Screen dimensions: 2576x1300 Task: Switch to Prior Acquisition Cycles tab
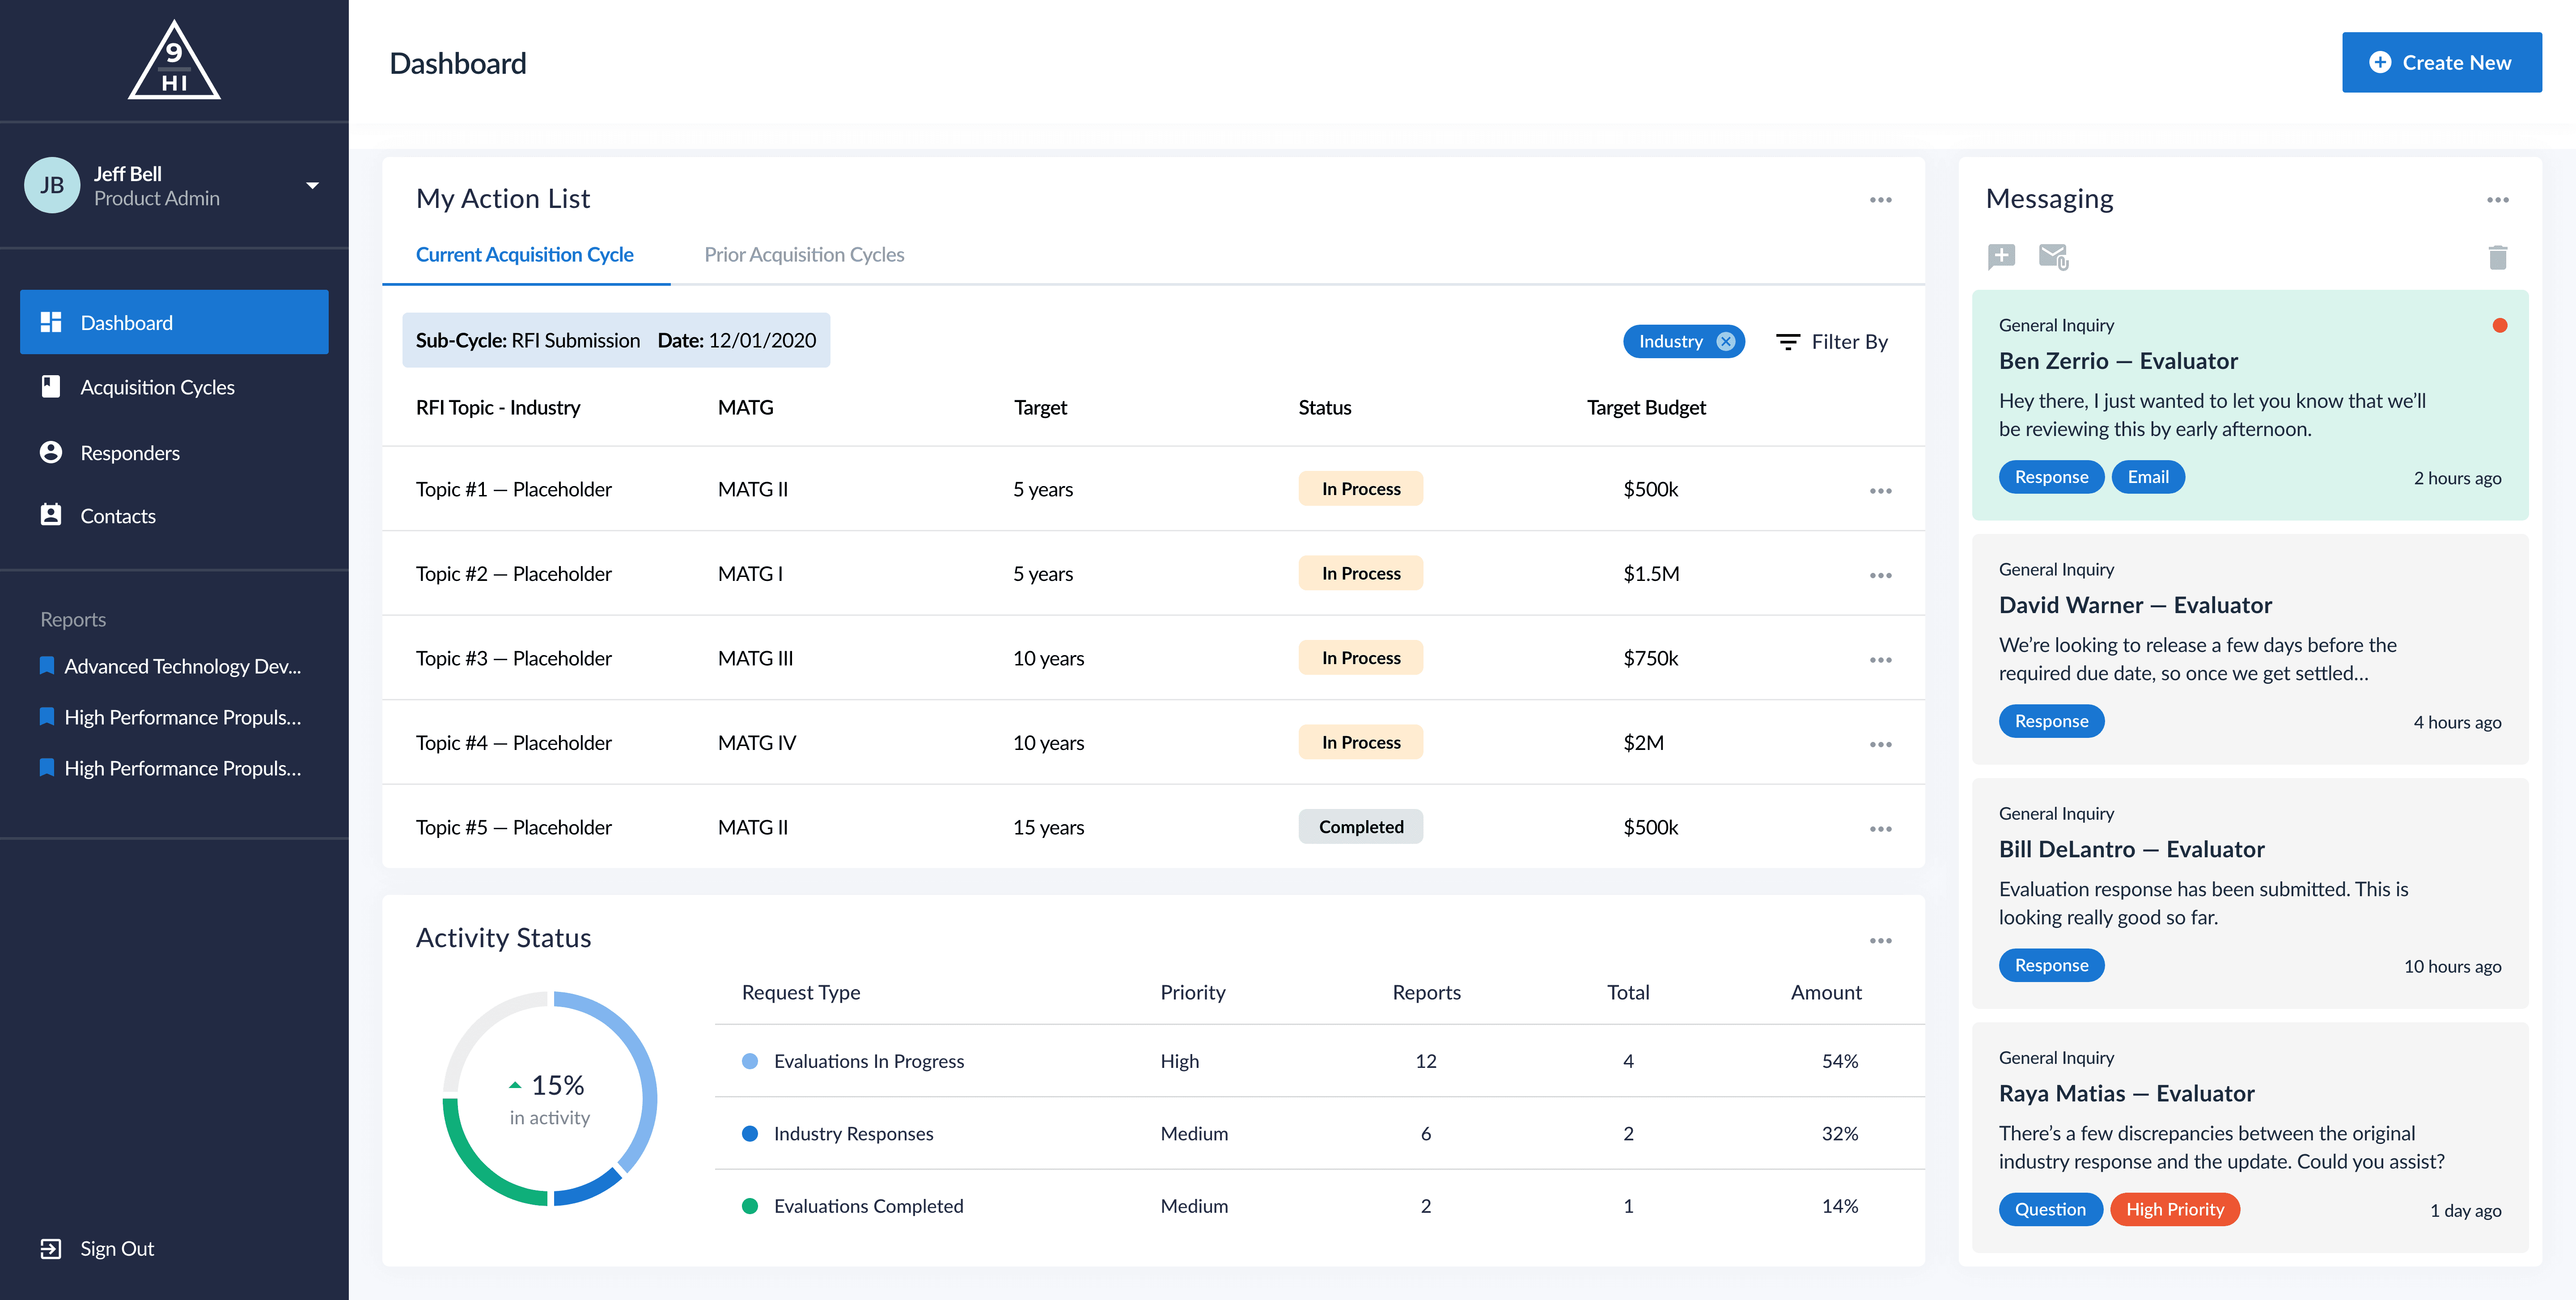tap(804, 255)
